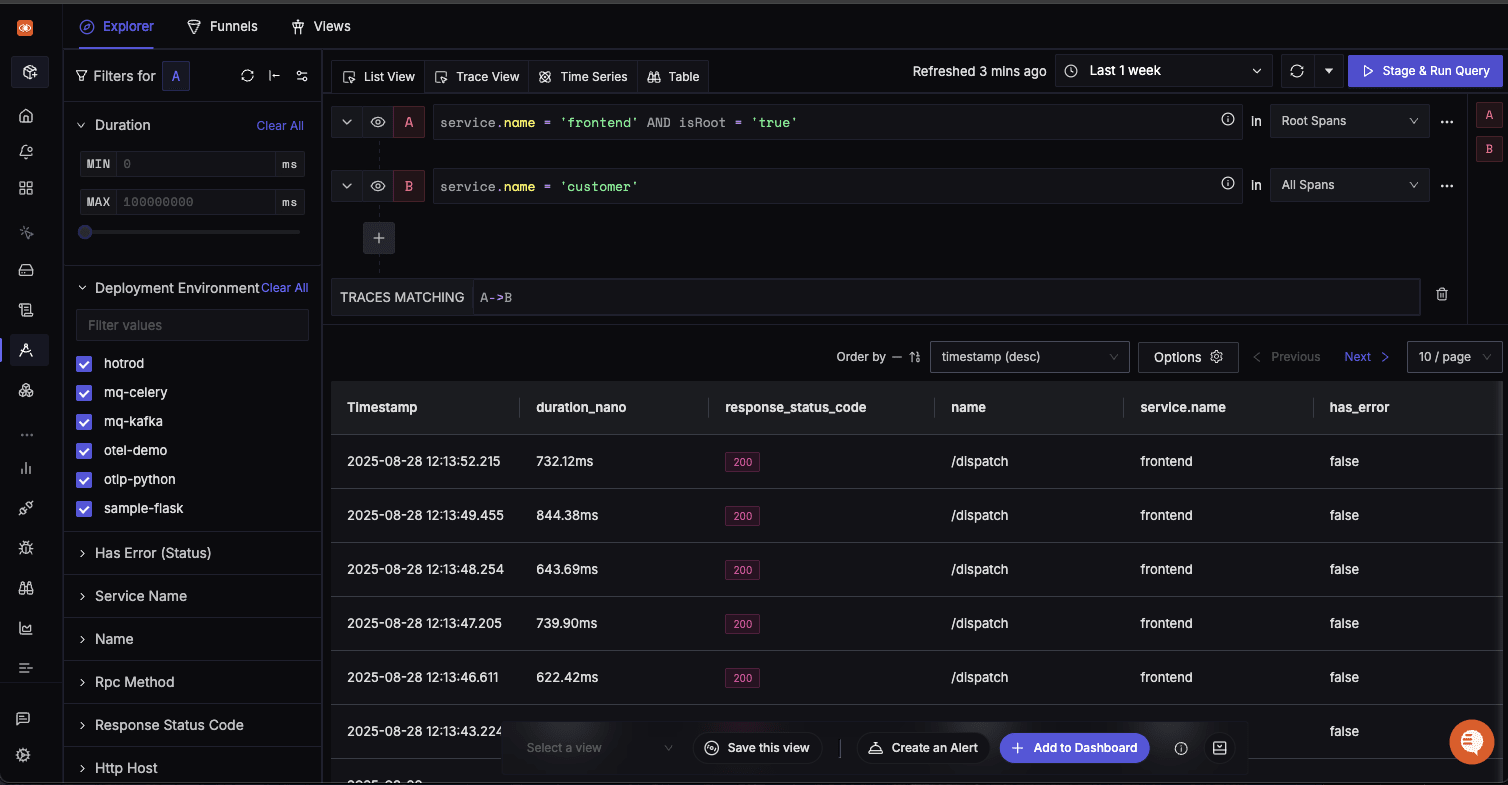Select the Explorer tab

pos(116,26)
